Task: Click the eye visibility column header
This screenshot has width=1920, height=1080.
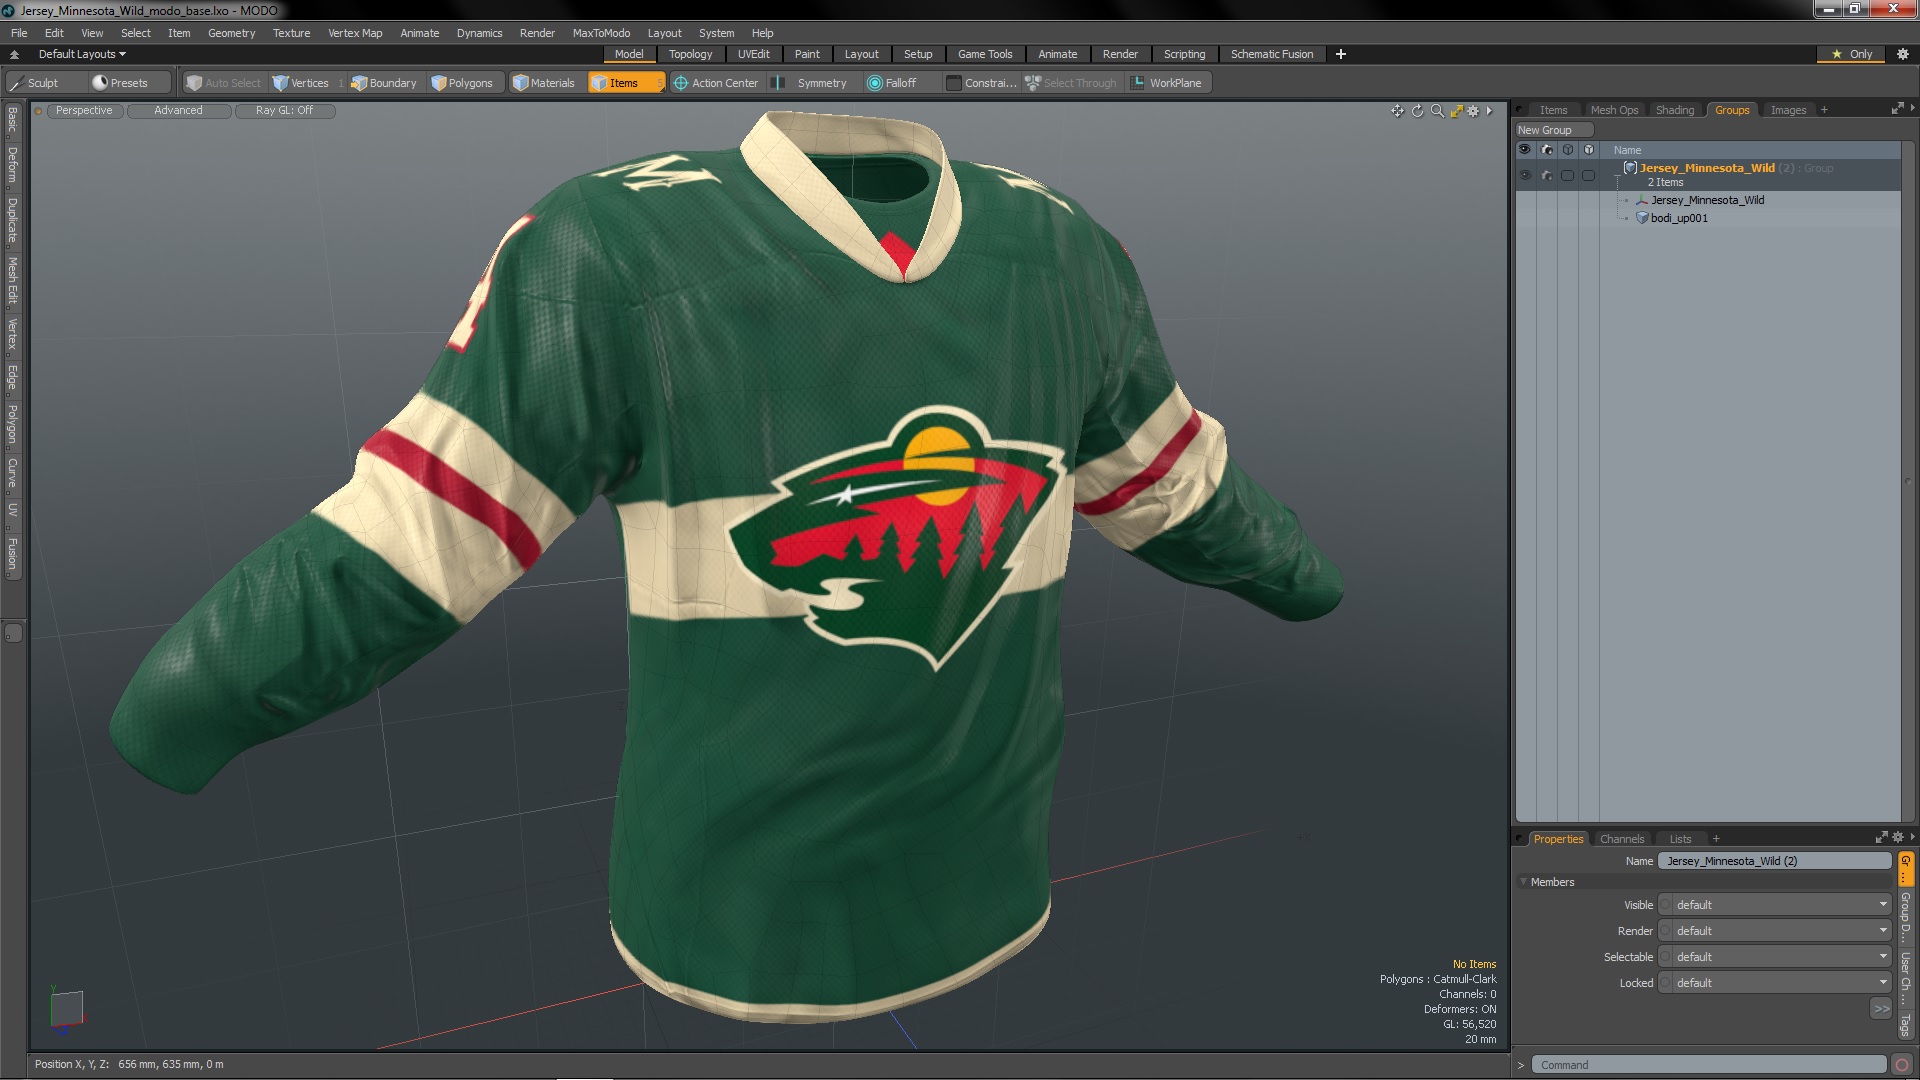Action: (x=1524, y=150)
